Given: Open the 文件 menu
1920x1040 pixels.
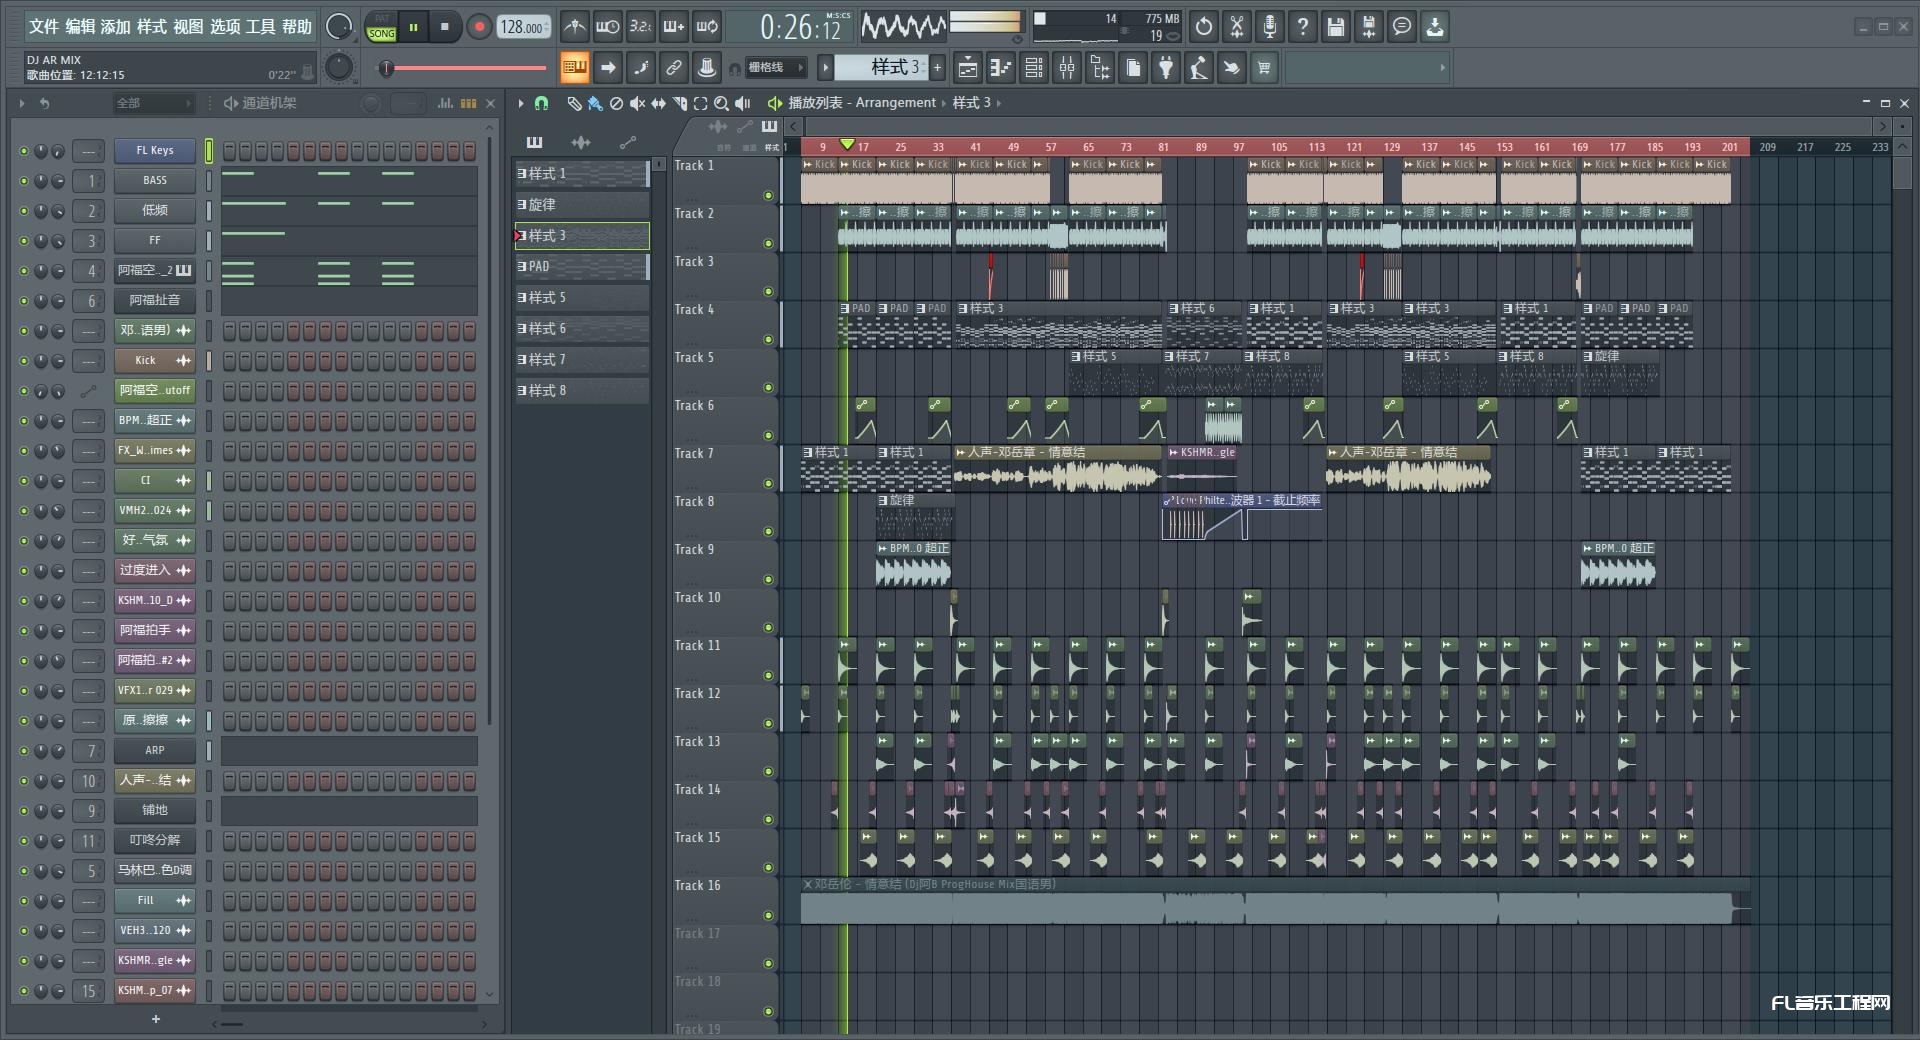Looking at the screenshot, I should (x=44, y=27).
